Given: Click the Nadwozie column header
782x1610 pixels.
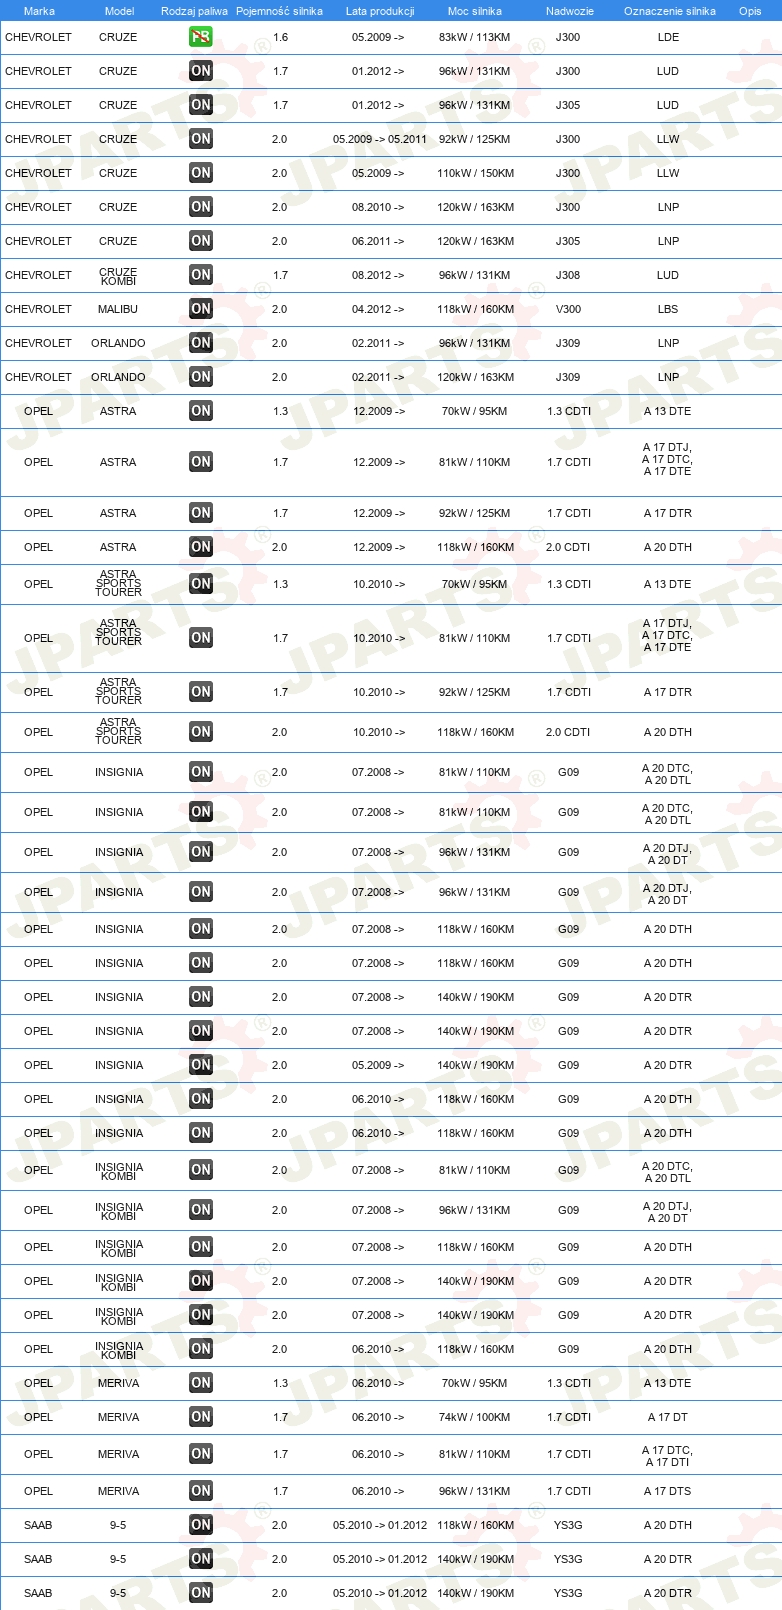Looking at the screenshot, I should (570, 11).
